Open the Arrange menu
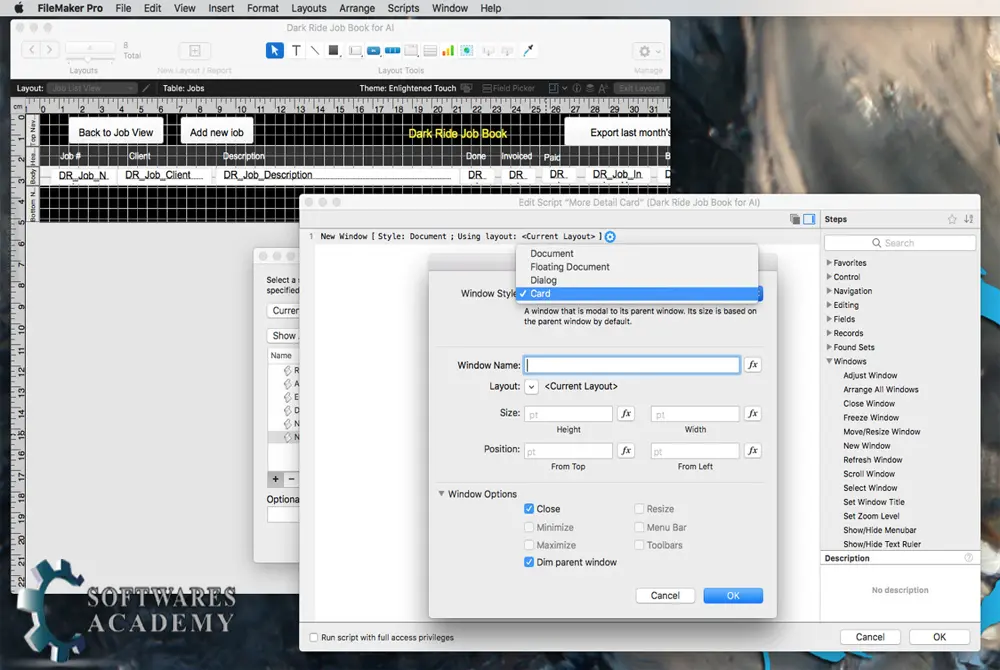Screen dimensions: 1000x670 (357, 8)
